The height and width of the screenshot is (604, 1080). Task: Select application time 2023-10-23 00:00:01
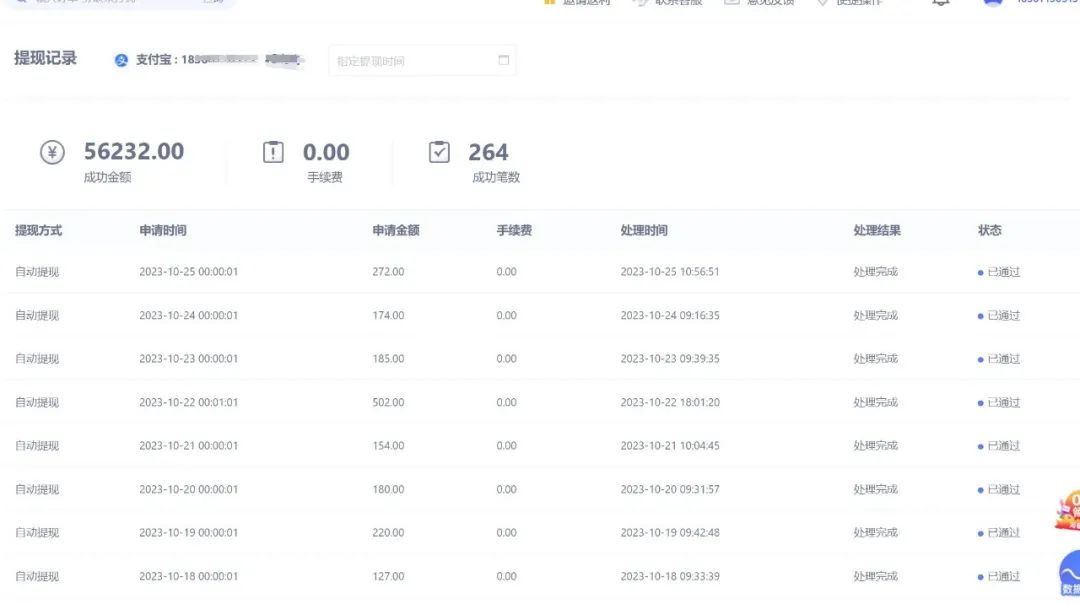(189, 359)
